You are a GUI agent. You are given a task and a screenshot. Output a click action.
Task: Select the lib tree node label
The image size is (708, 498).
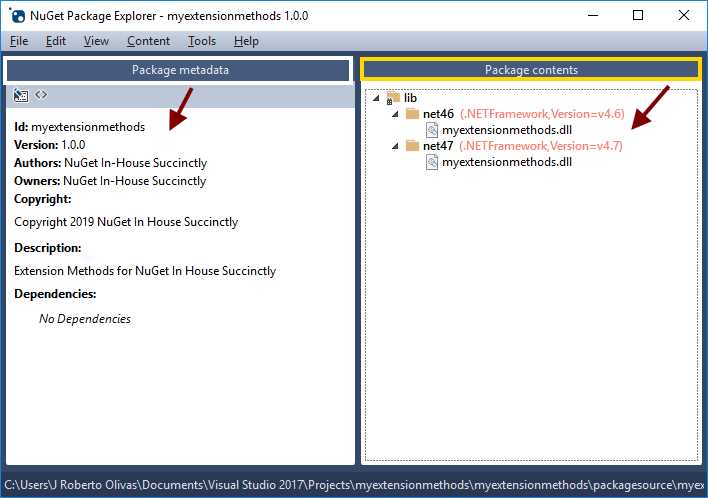tap(410, 98)
